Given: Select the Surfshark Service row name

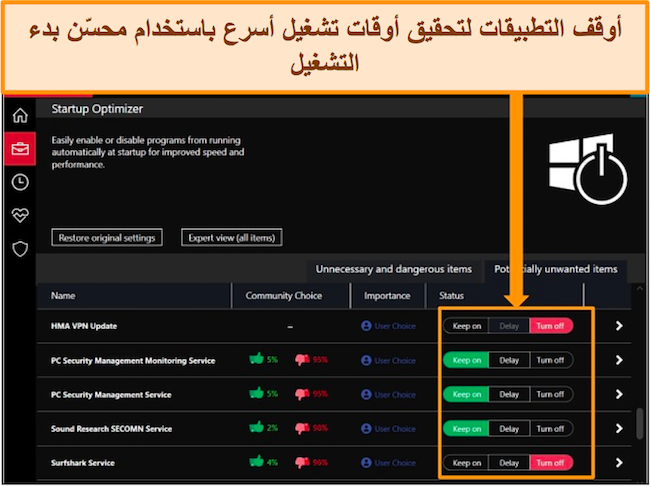Looking at the screenshot, I should (83, 463).
